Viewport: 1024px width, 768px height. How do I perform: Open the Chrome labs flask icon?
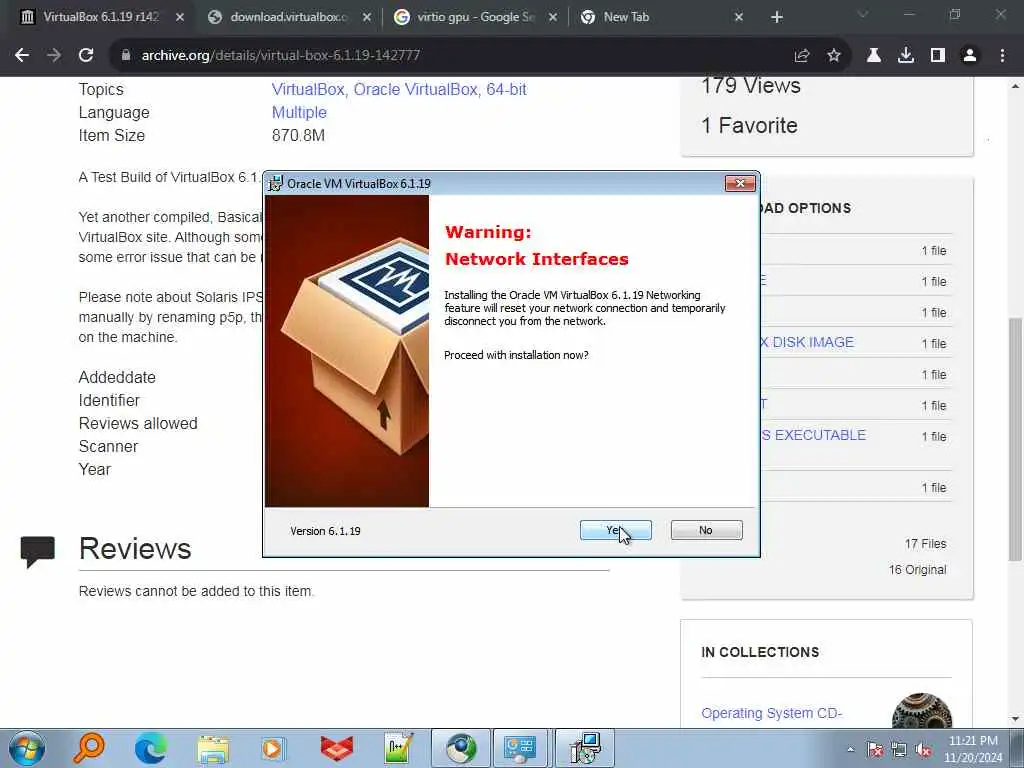874,56
